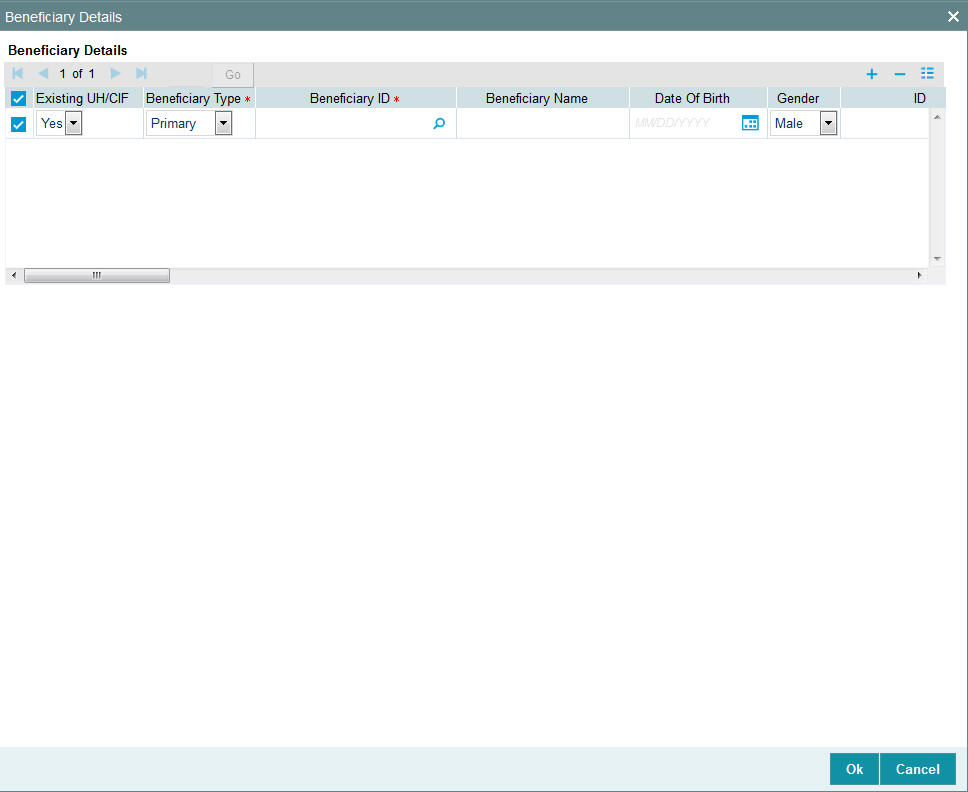Click the Date Of Birth field
Viewport: 968px width, 792px height.
685,123
